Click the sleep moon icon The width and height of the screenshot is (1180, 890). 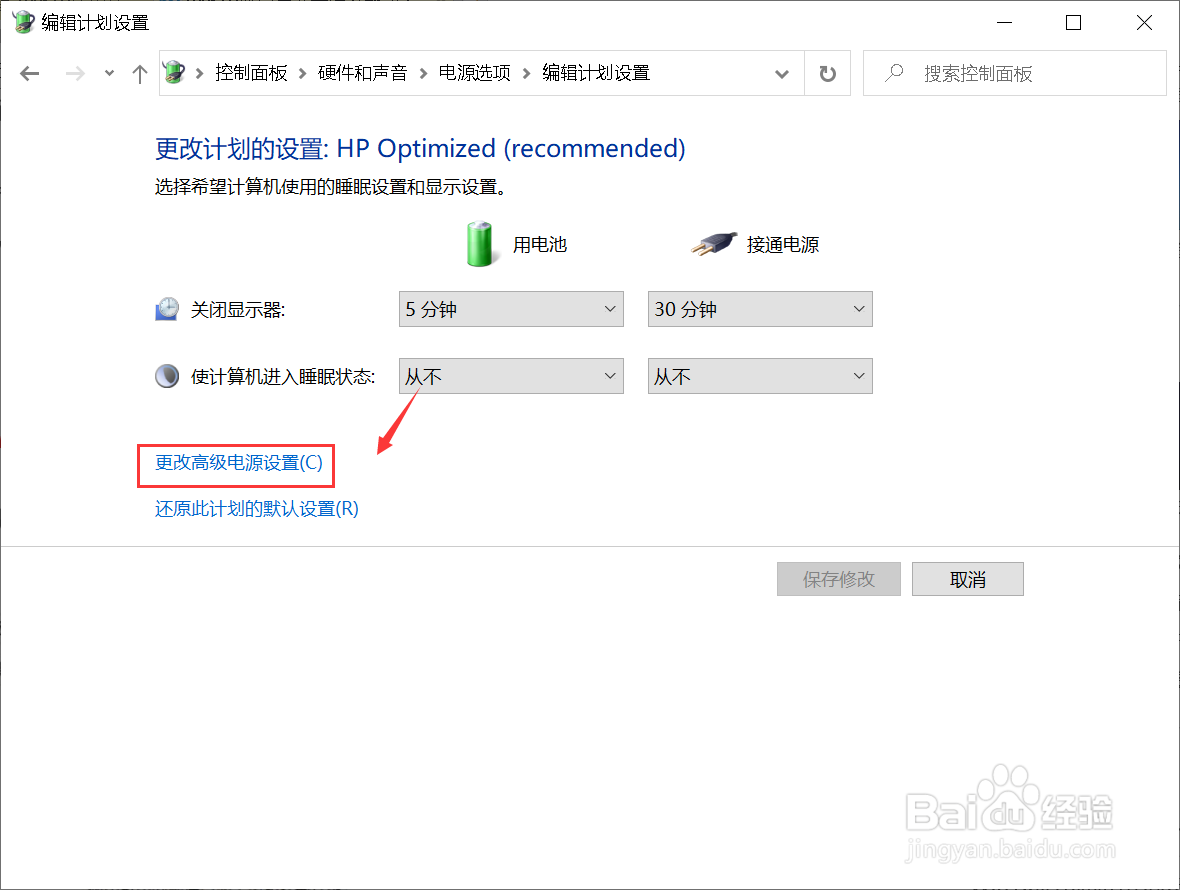point(167,375)
